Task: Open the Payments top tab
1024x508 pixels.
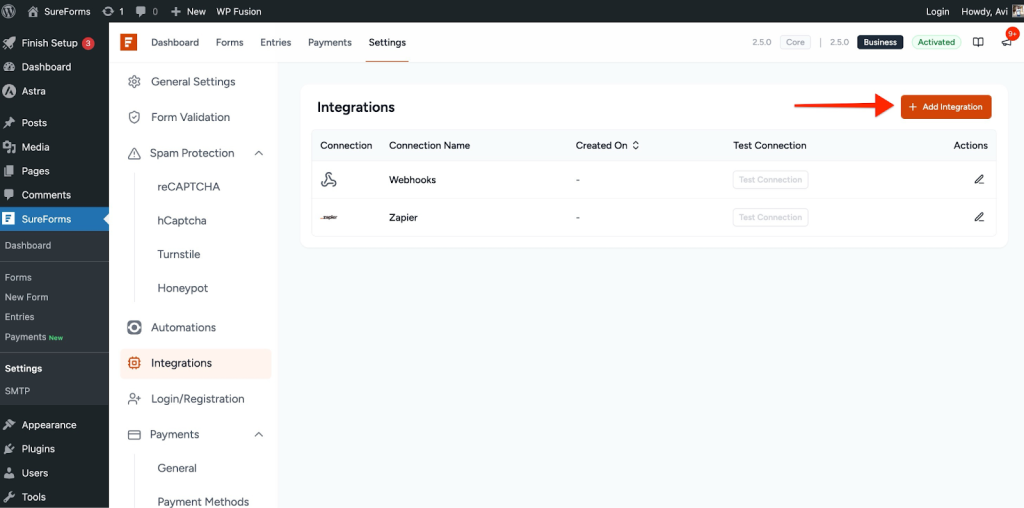Action: 329,42
